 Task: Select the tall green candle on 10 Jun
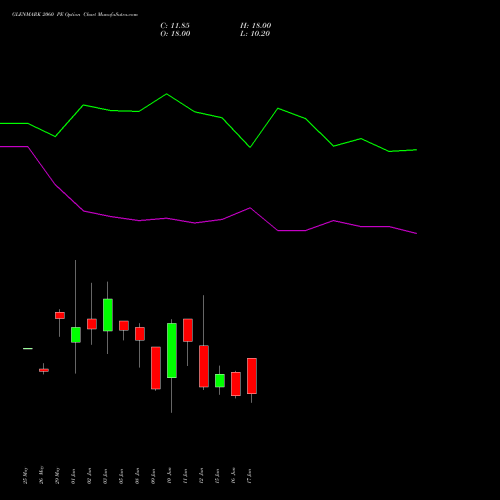[172, 350]
